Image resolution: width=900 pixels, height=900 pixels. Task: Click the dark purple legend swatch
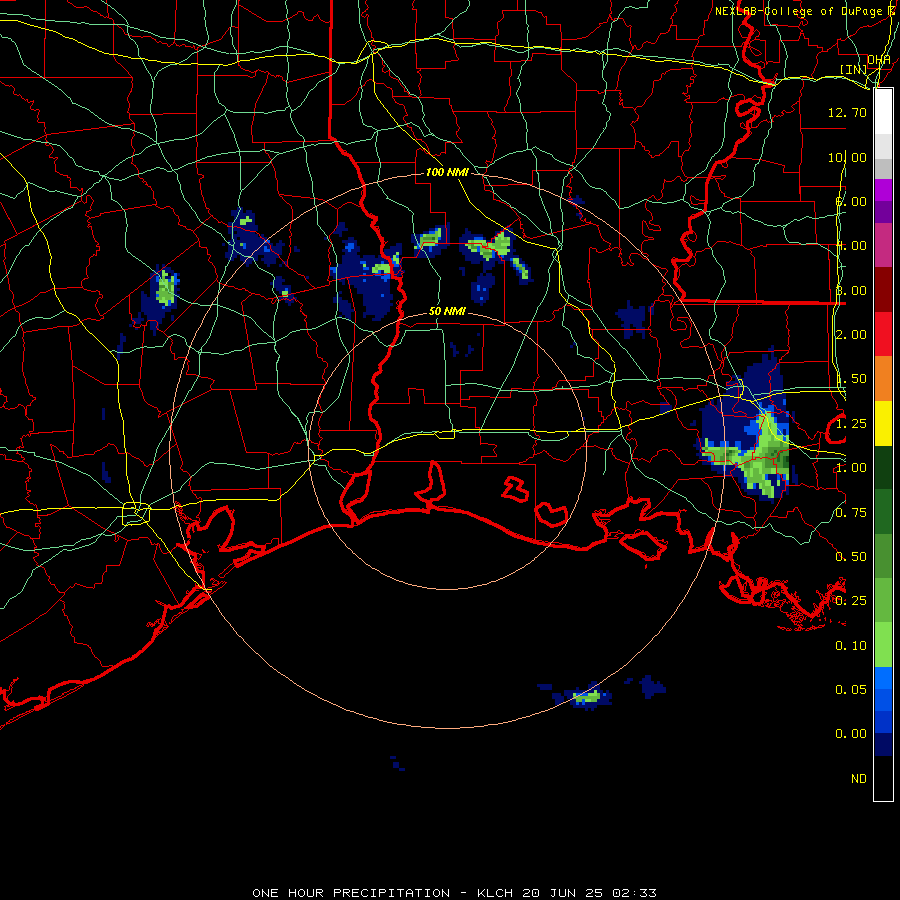(883, 212)
